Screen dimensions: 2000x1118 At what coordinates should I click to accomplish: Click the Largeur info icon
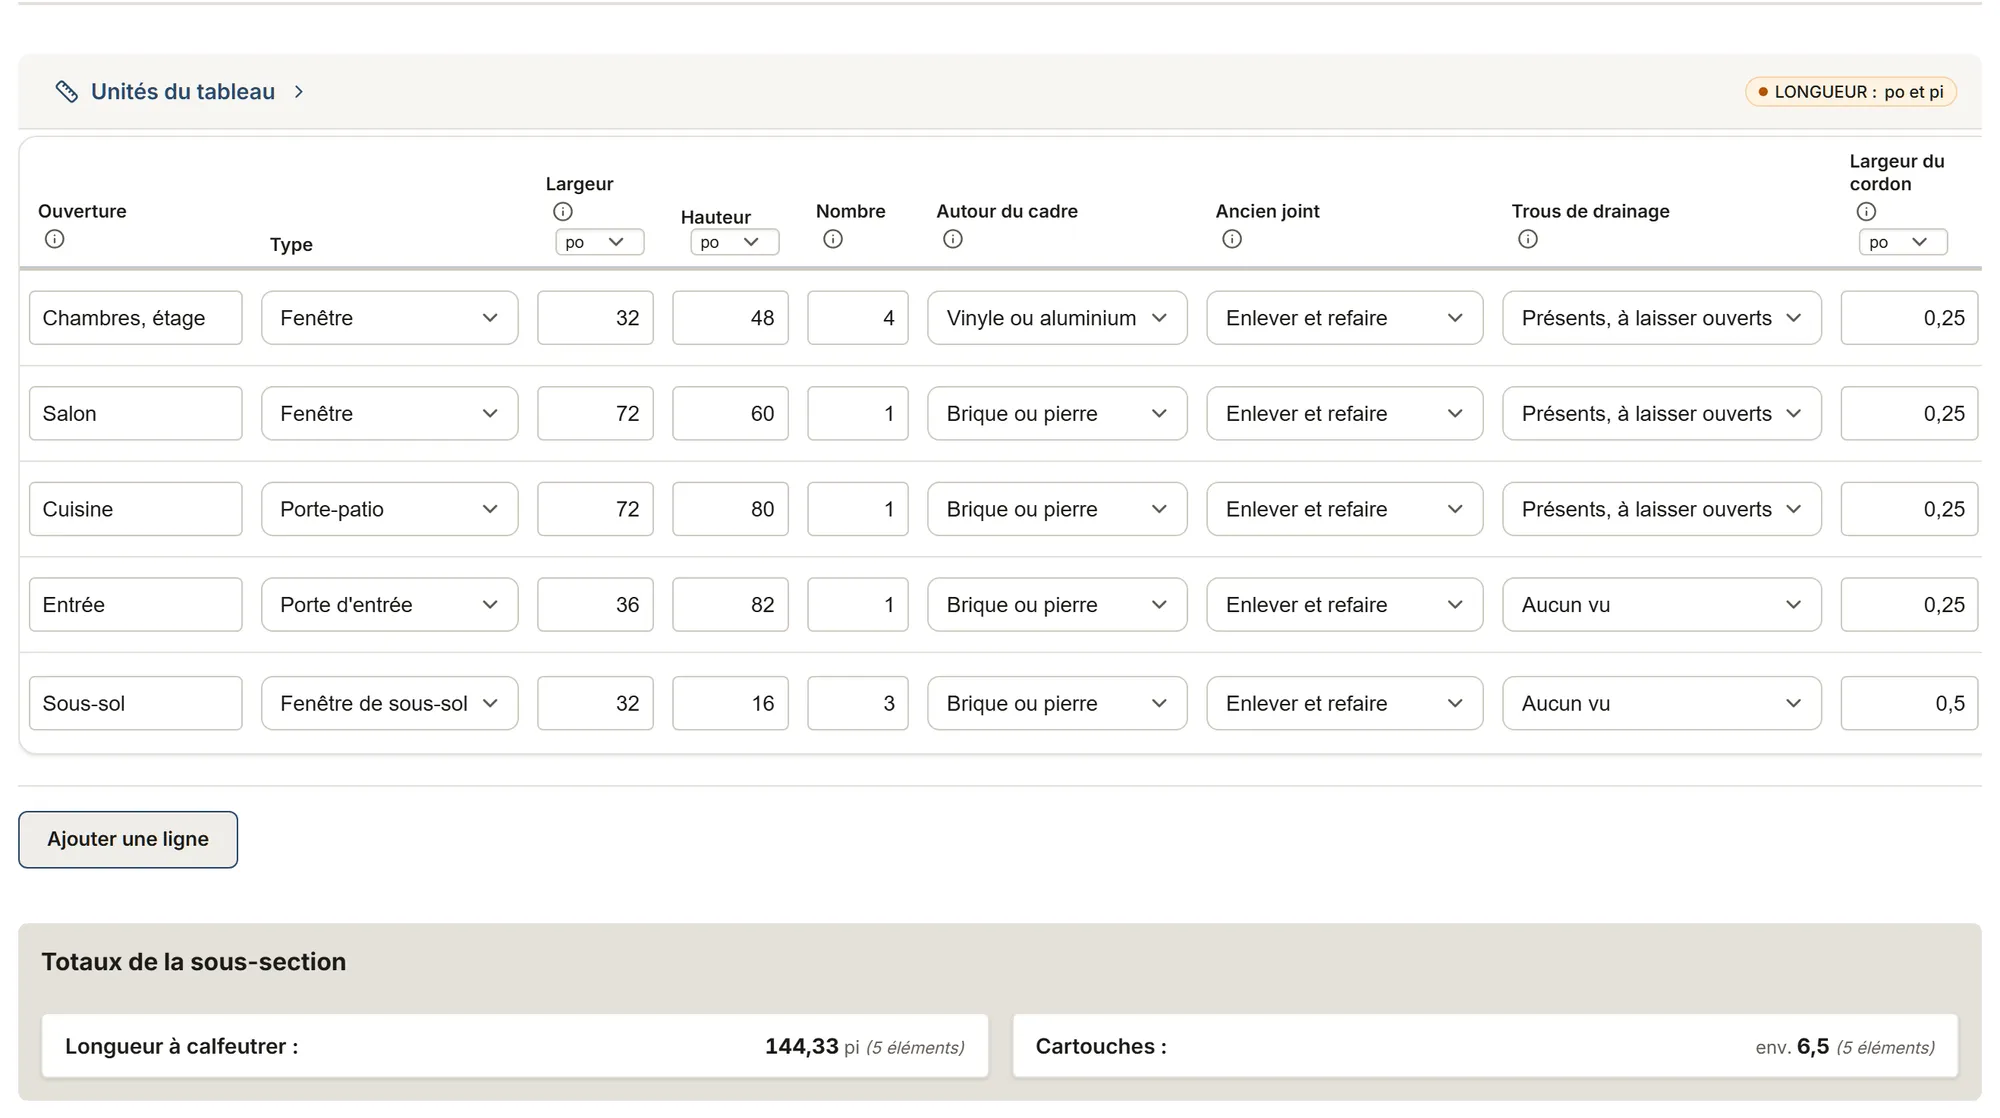(x=563, y=212)
